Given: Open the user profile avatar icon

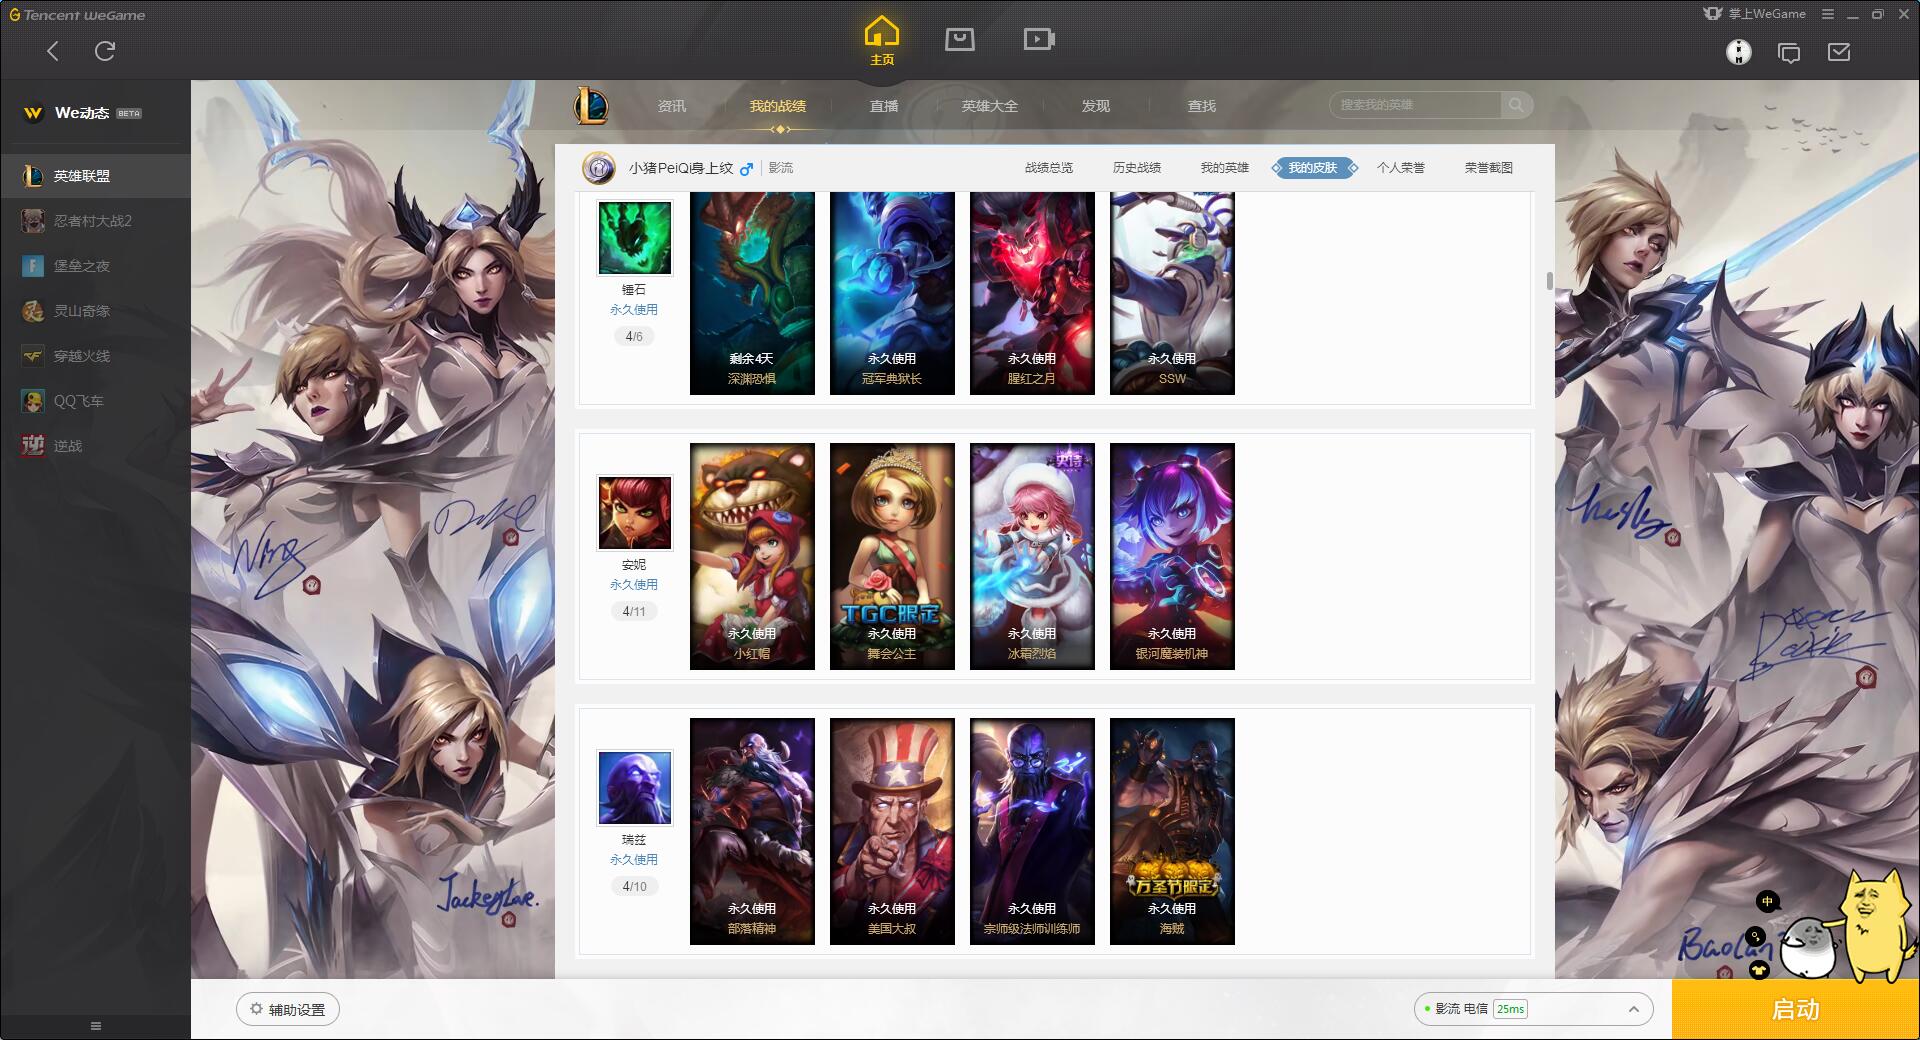Looking at the screenshot, I should 1739,52.
